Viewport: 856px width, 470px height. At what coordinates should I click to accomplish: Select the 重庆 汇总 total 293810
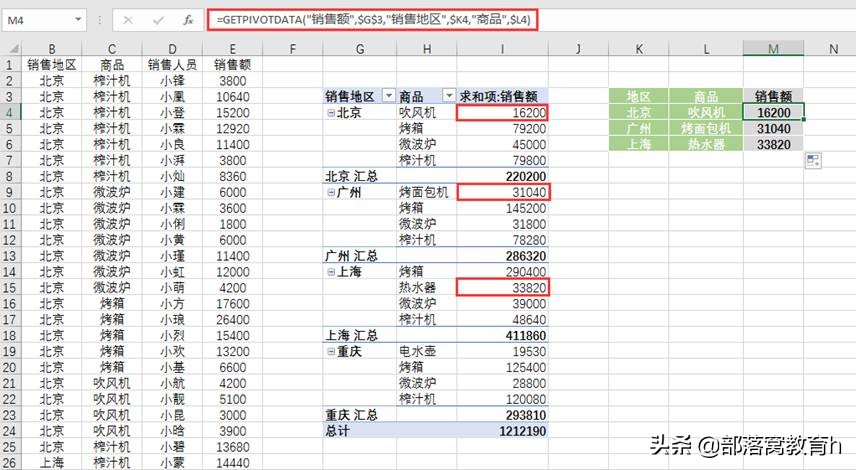pyautogui.click(x=502, y=415)
